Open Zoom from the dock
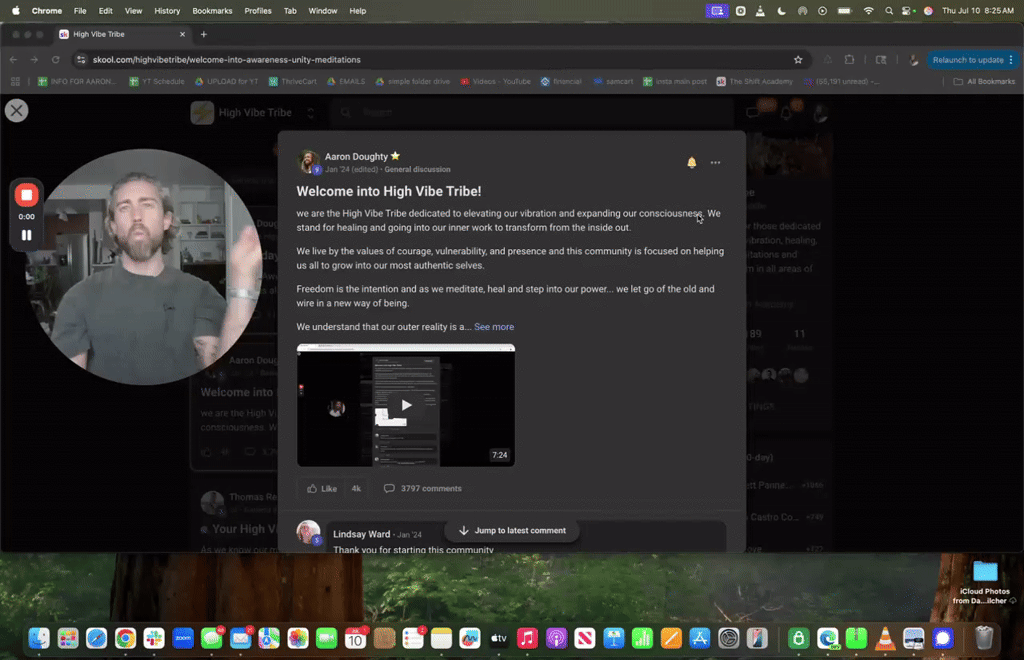1024x660 pixels. (183, 638)
